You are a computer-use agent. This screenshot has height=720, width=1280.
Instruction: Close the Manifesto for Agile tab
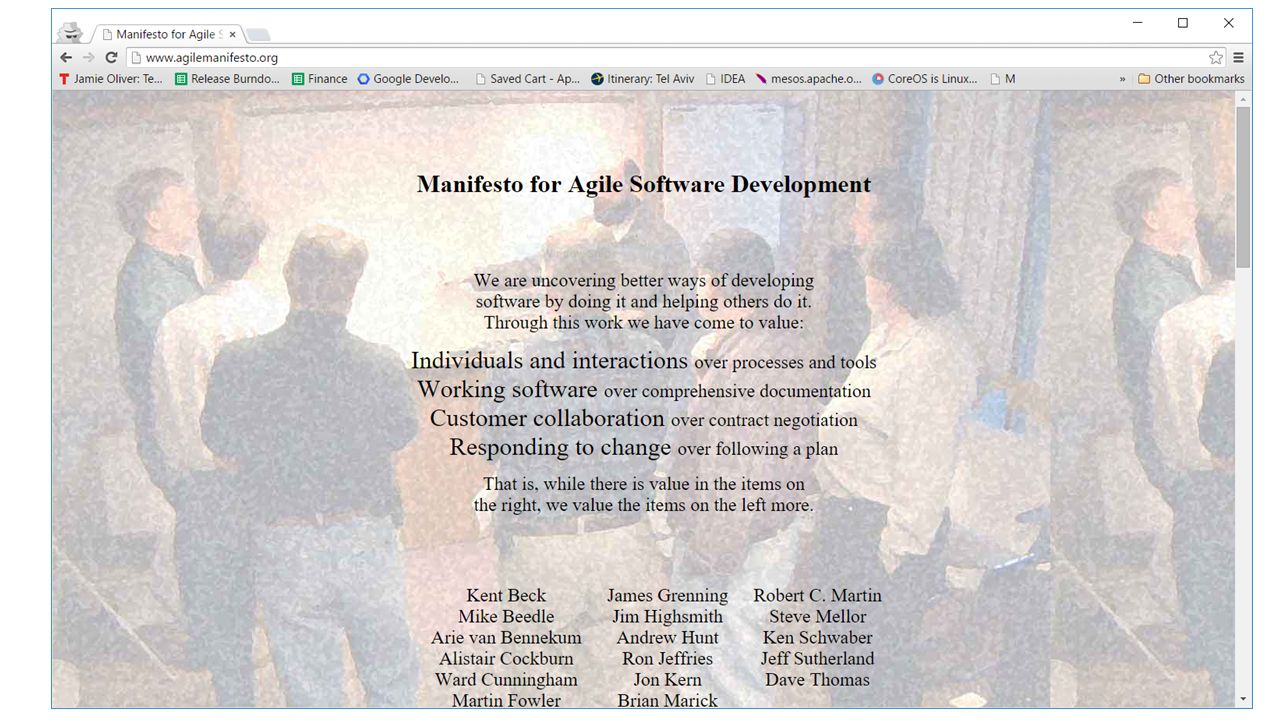232,34
